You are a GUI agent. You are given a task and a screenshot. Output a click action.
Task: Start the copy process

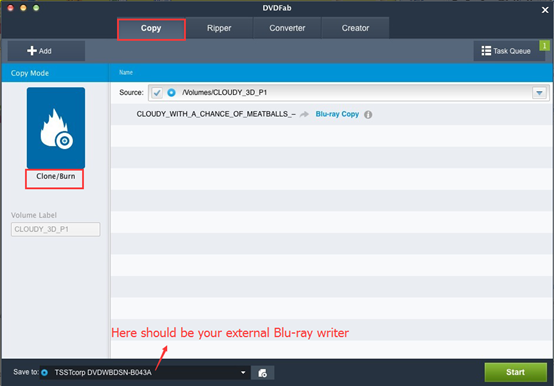pos(515,372)
